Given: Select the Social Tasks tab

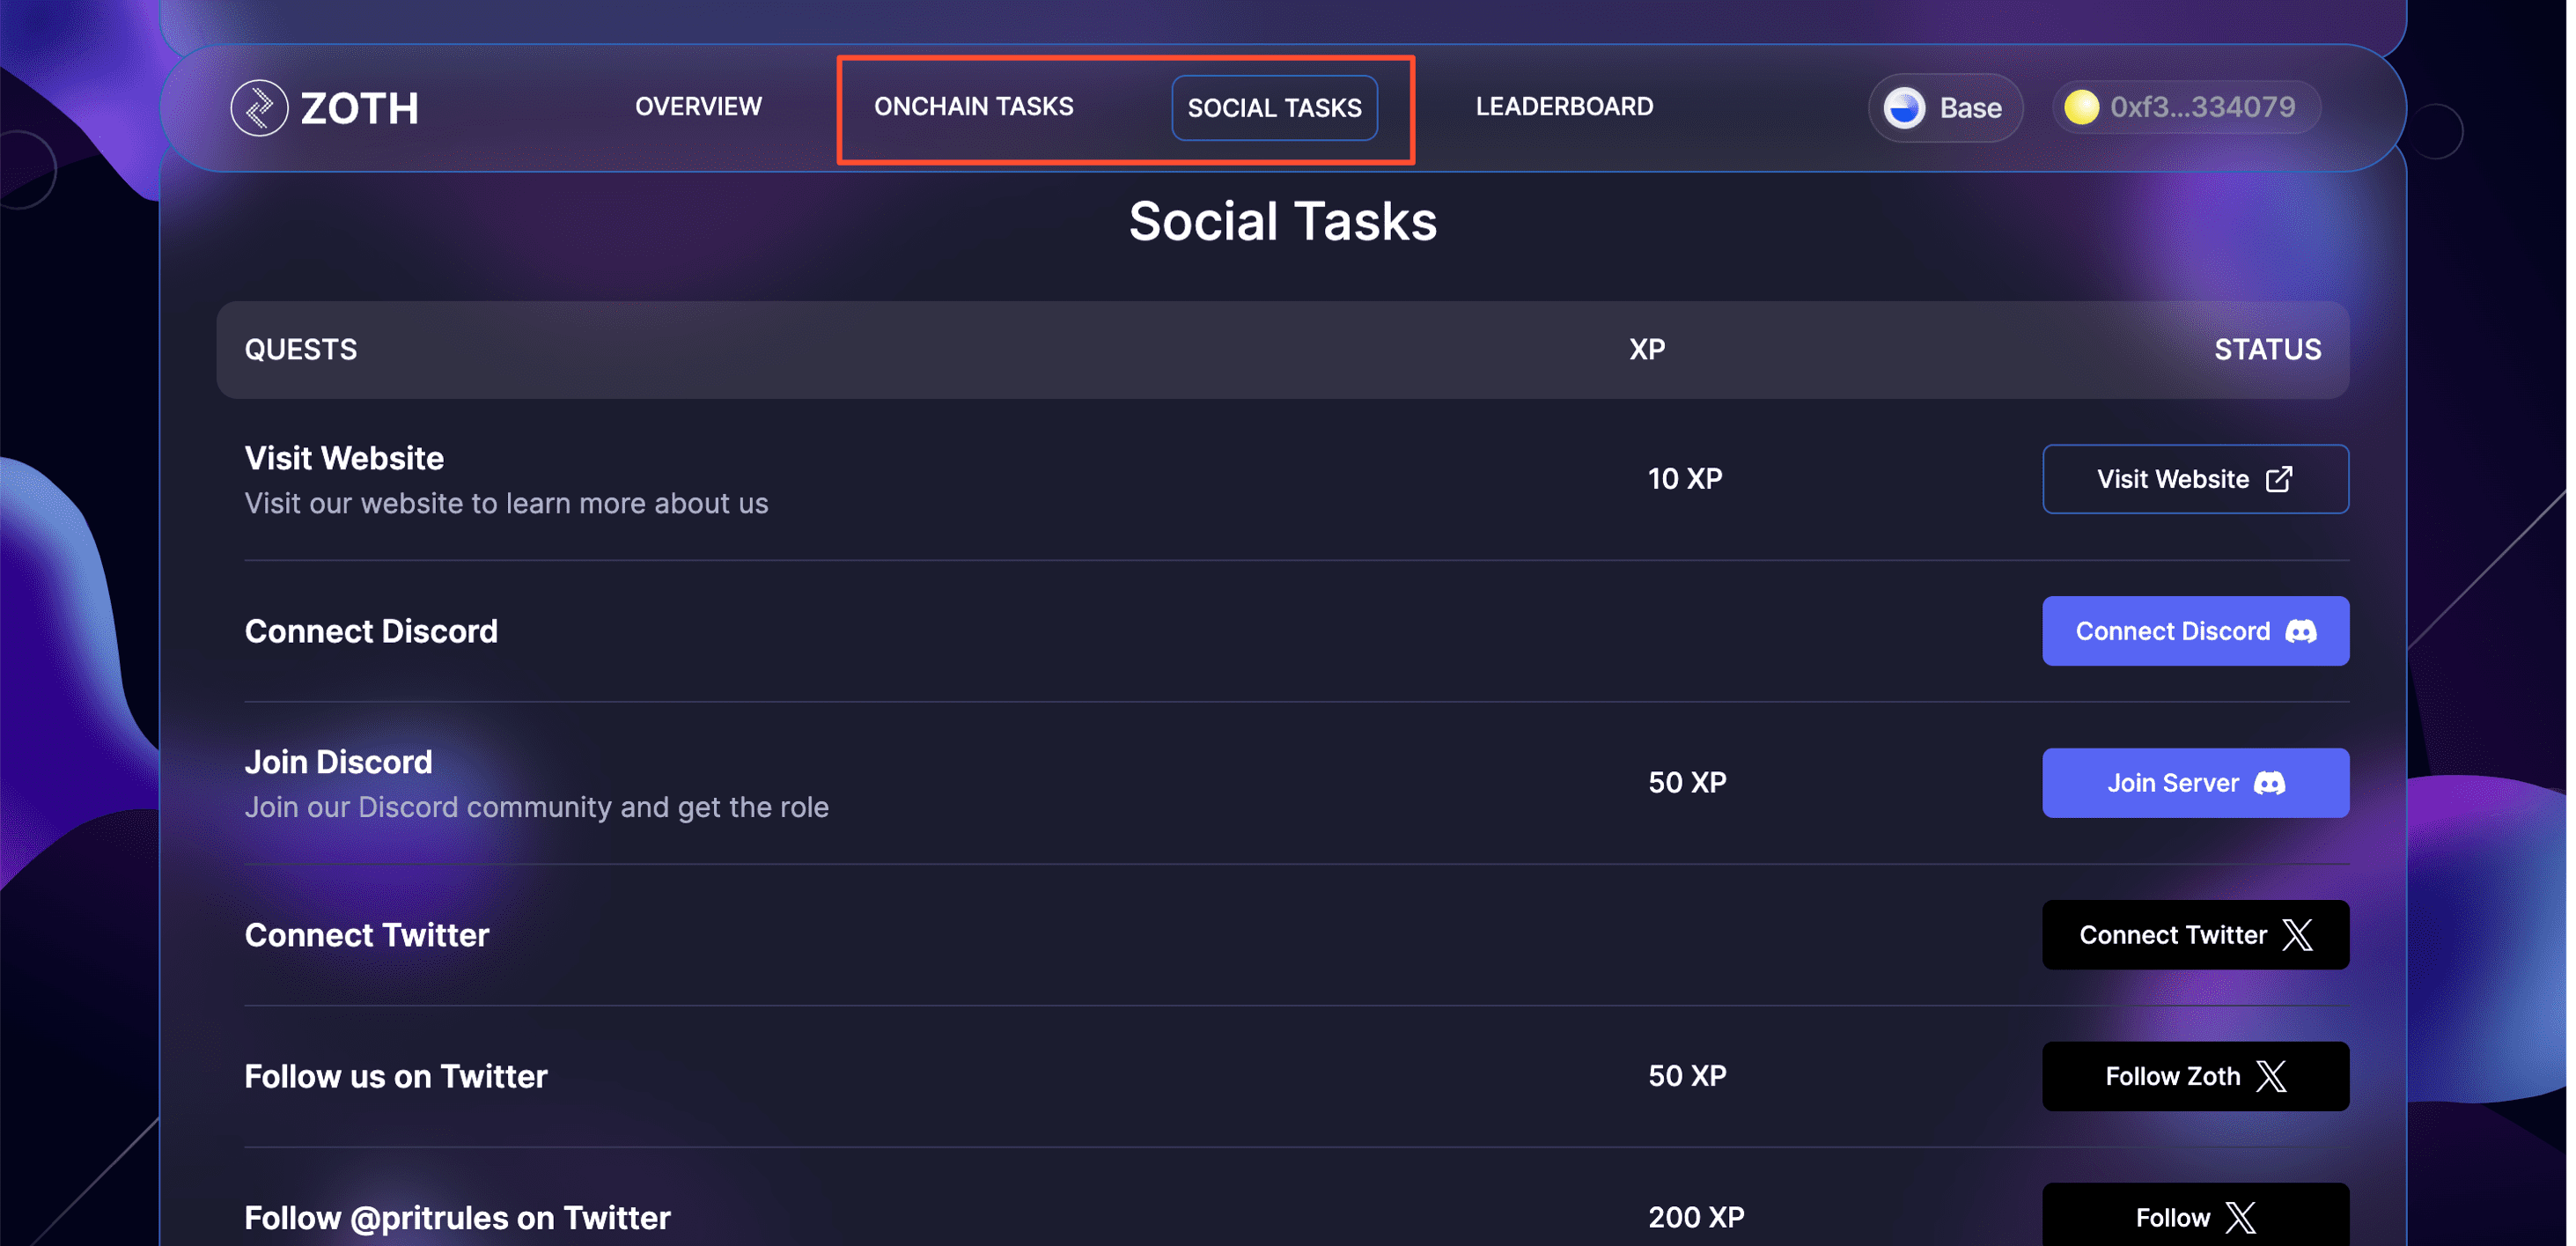Looking at the screenshot, I should 1274,108.
